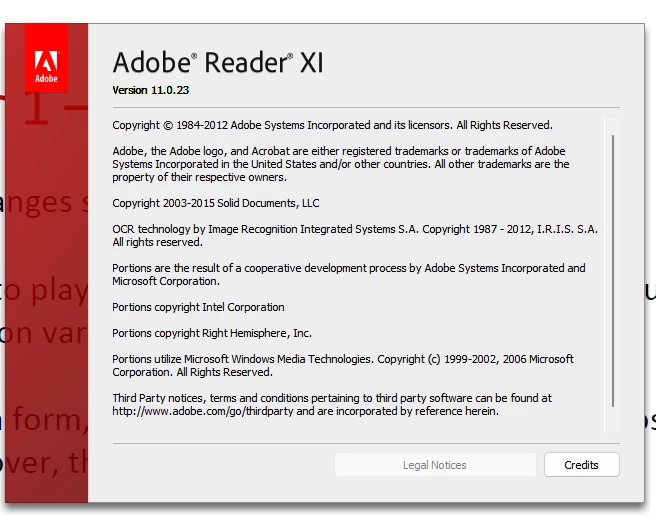Select the Version 11.0.23 text

point(151,90)
